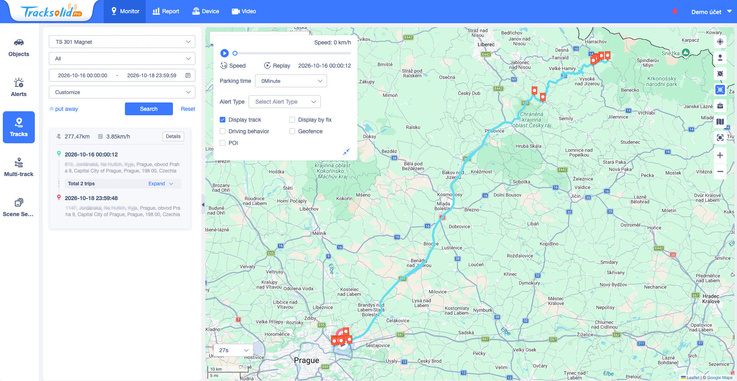Open the Alerts sidebar panel
The width and height of the screenshot is (737, 381).
click(x=19, y=87)
